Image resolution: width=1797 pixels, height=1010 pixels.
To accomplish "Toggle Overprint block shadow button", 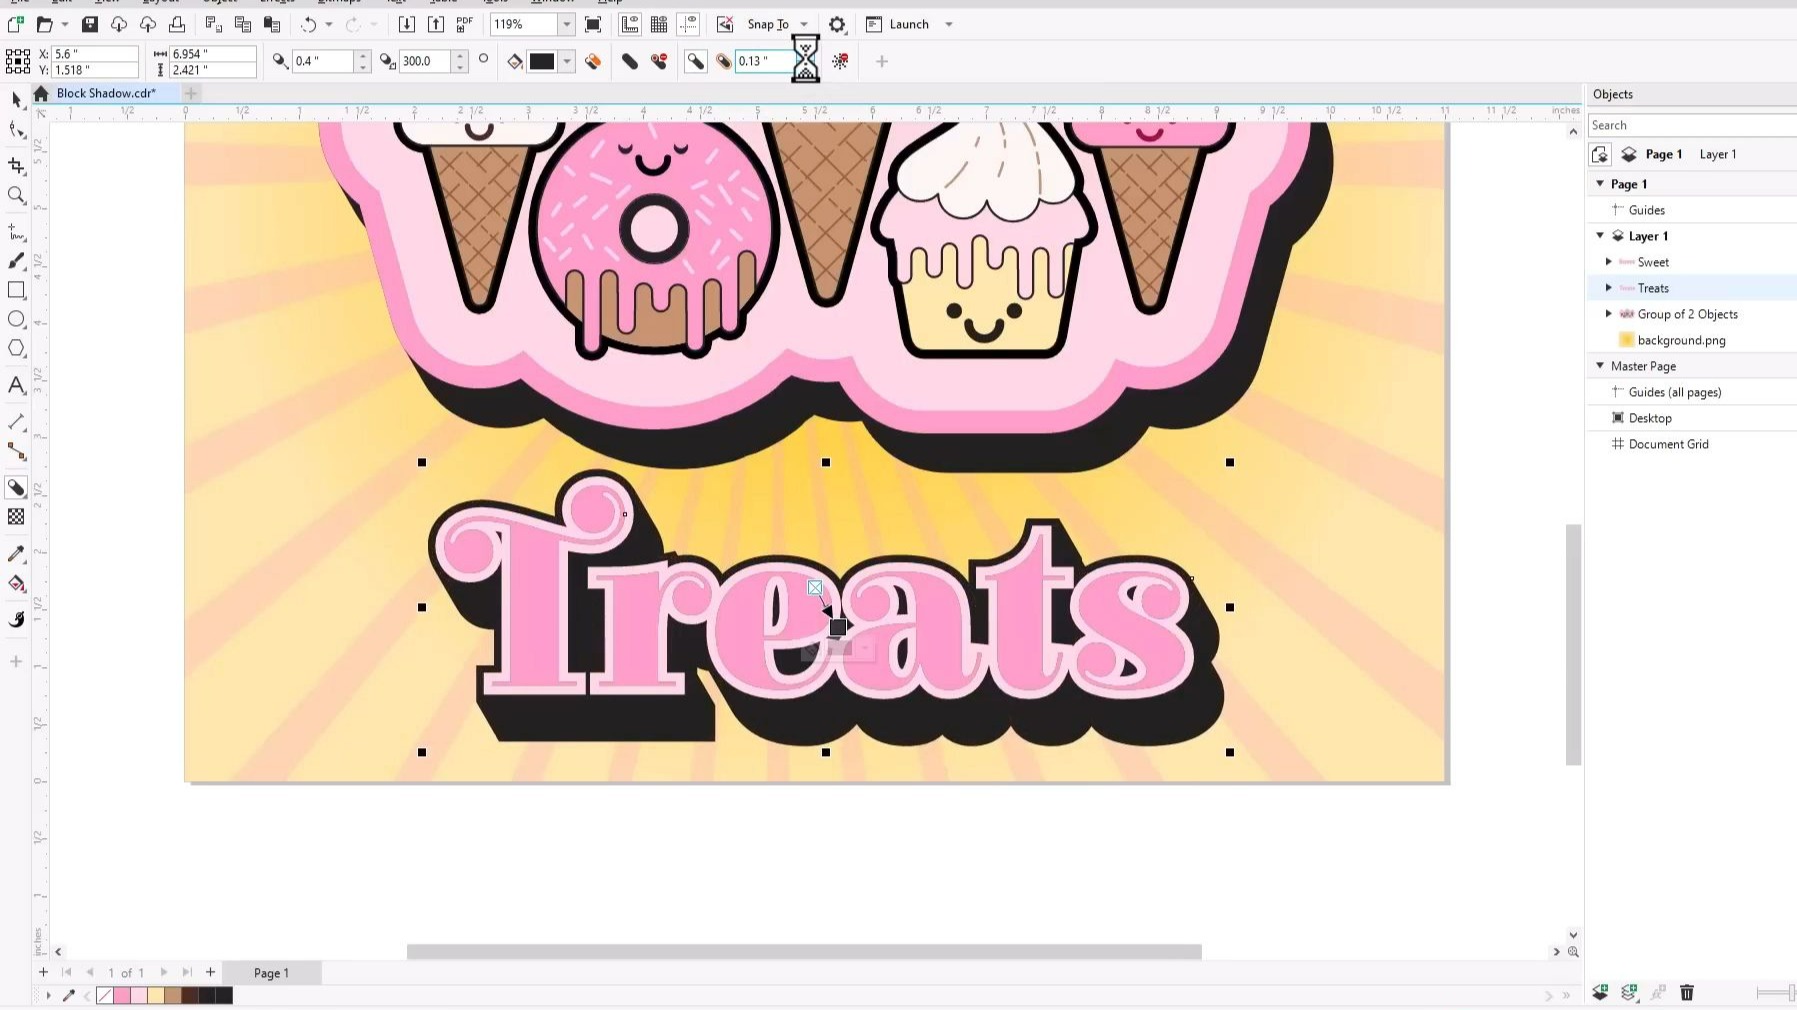I will (593, 61).
